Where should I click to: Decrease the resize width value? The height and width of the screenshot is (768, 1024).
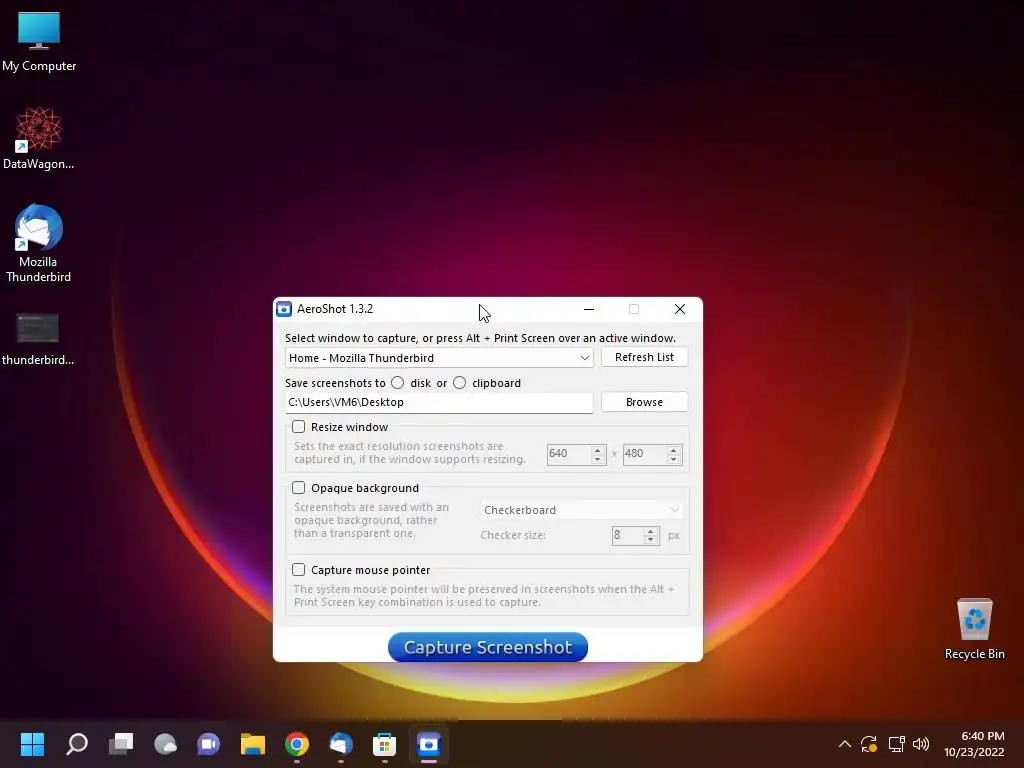(598, 459)
